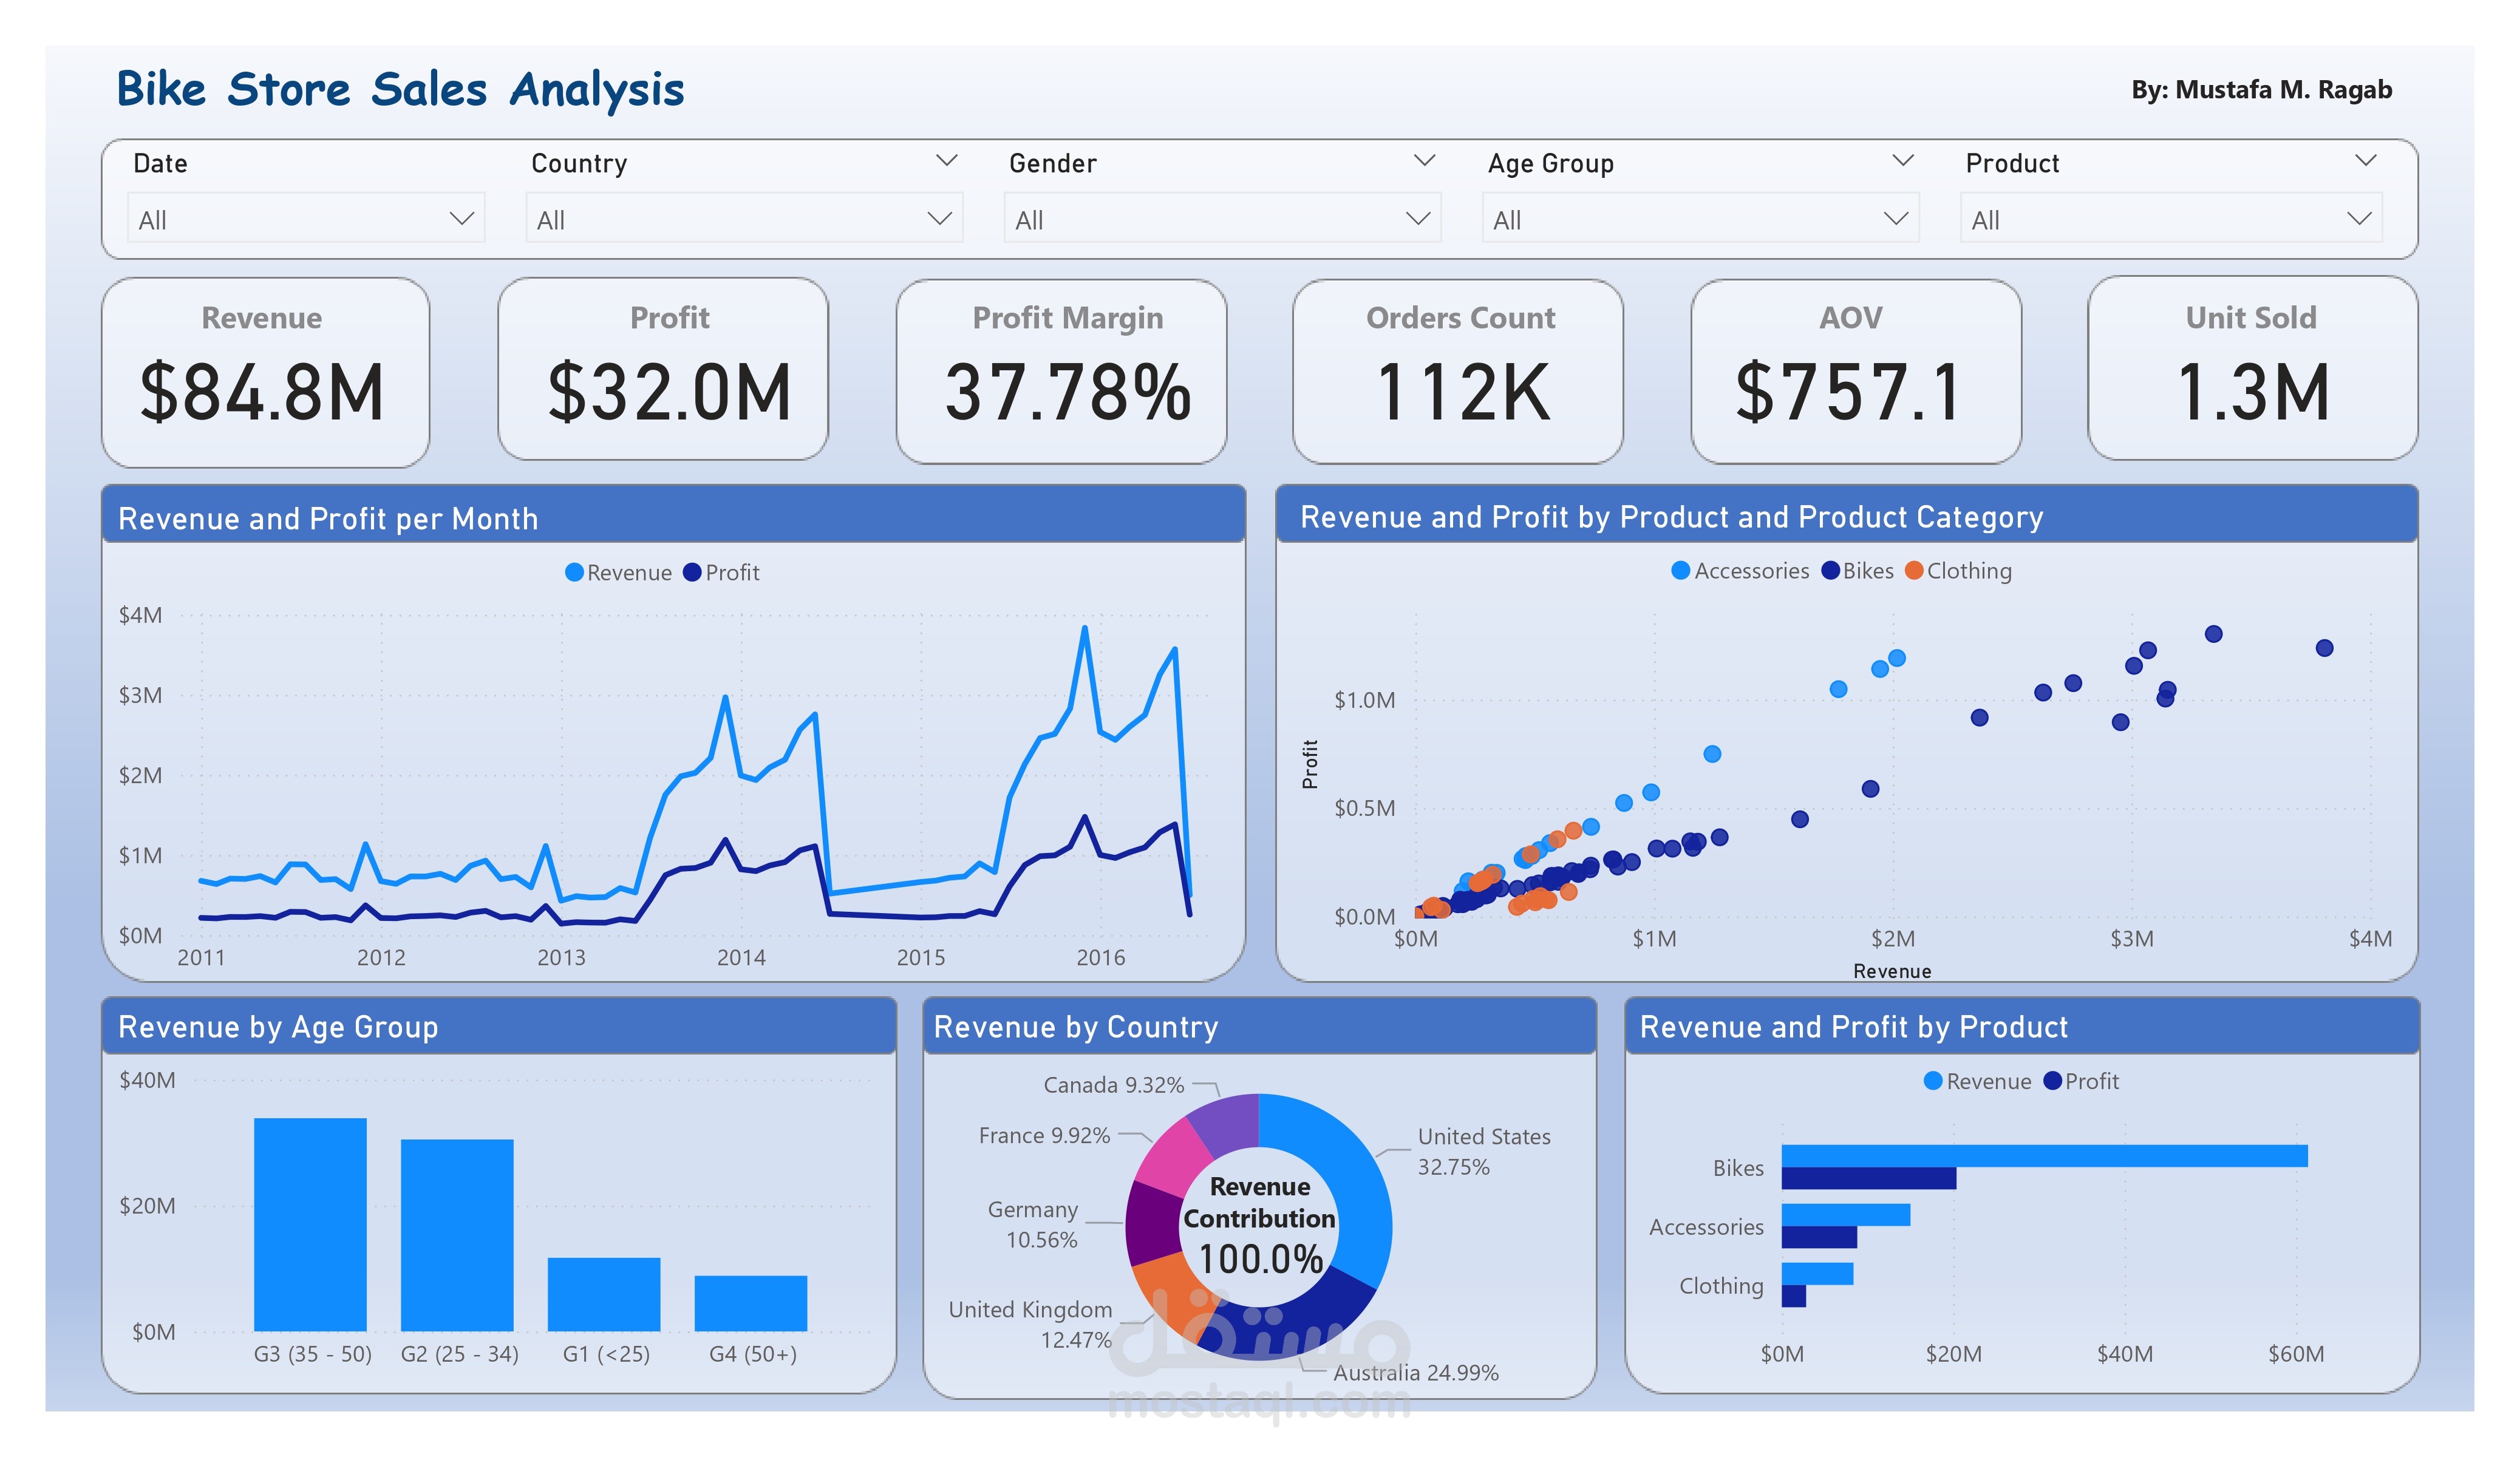
Task: Click the Accessories legend marker in scatter chart
Action: click(1681, 570)
